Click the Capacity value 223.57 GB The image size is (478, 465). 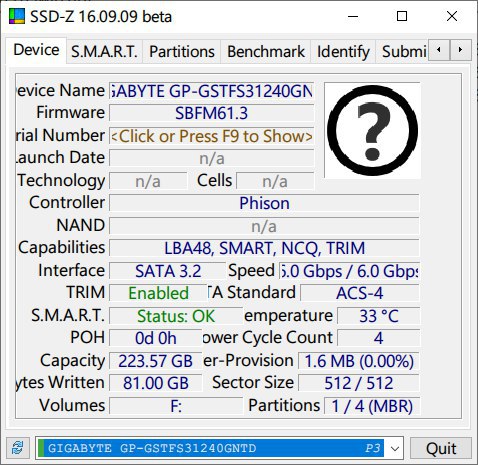click(x=156, y=361)
